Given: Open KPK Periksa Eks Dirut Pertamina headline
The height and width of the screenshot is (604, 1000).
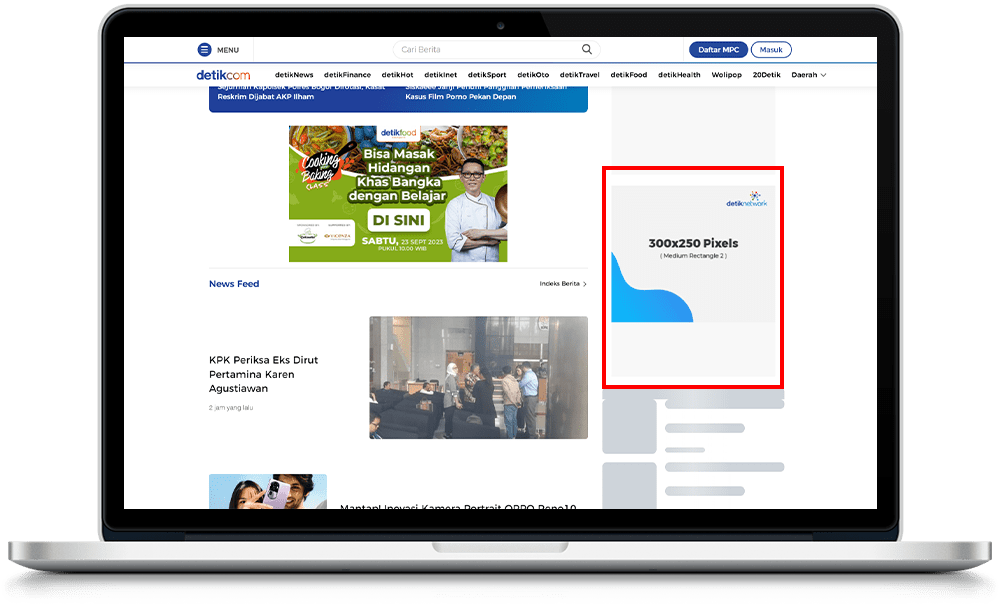Looking at the screenshot, I should click(x=263, y=373).
